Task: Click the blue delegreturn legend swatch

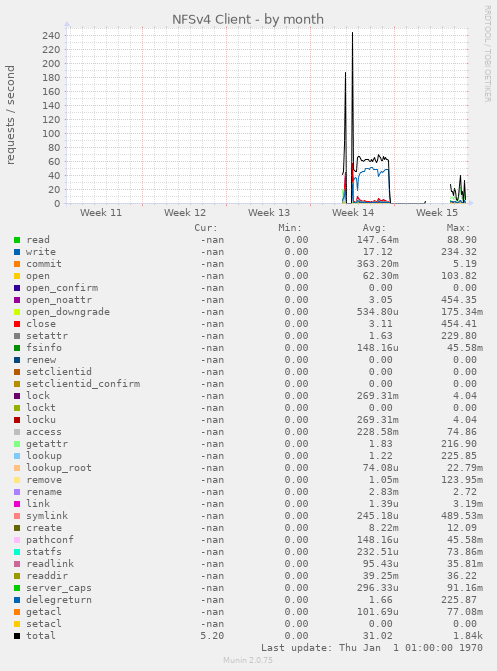Action: coord(17,600)
